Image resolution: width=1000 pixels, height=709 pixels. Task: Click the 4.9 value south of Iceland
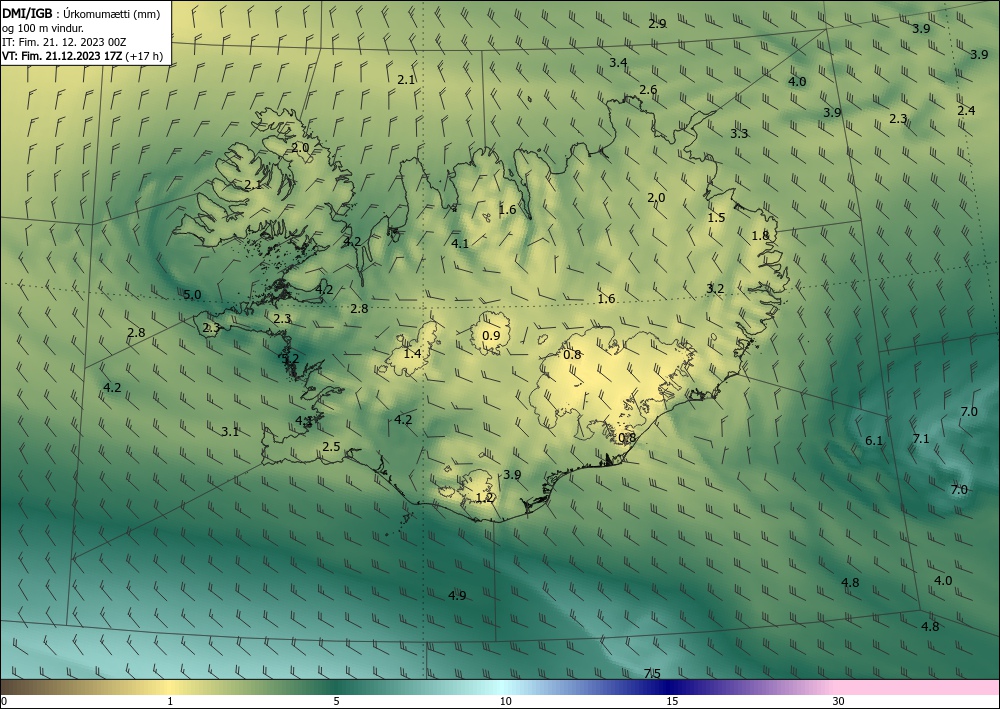click(x=457, y=596)
